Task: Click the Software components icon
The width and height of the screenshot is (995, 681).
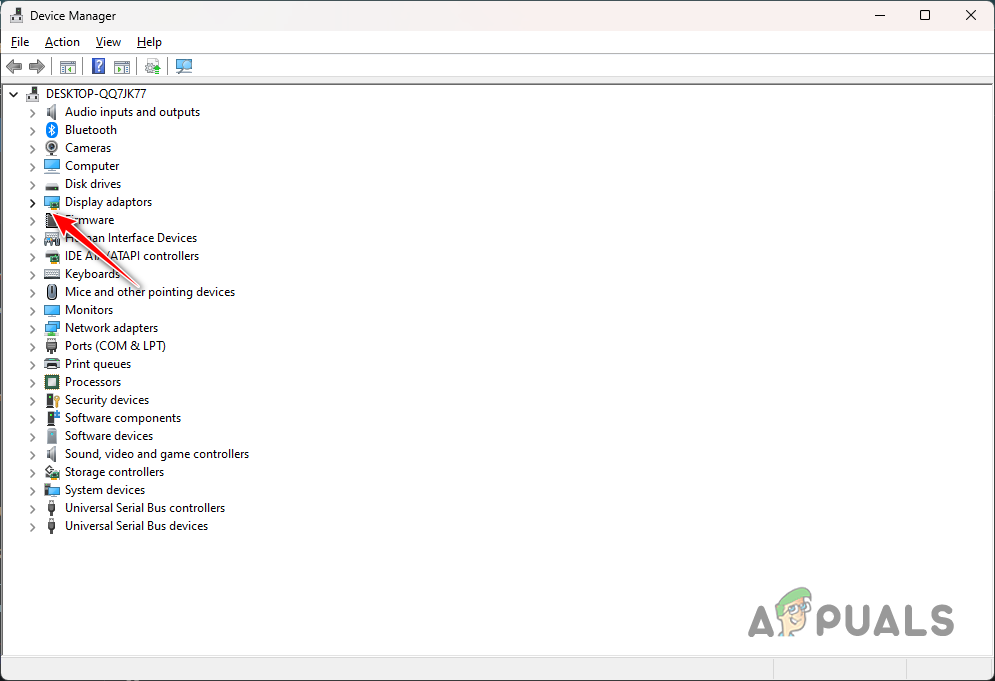Action: click(53, 418)
